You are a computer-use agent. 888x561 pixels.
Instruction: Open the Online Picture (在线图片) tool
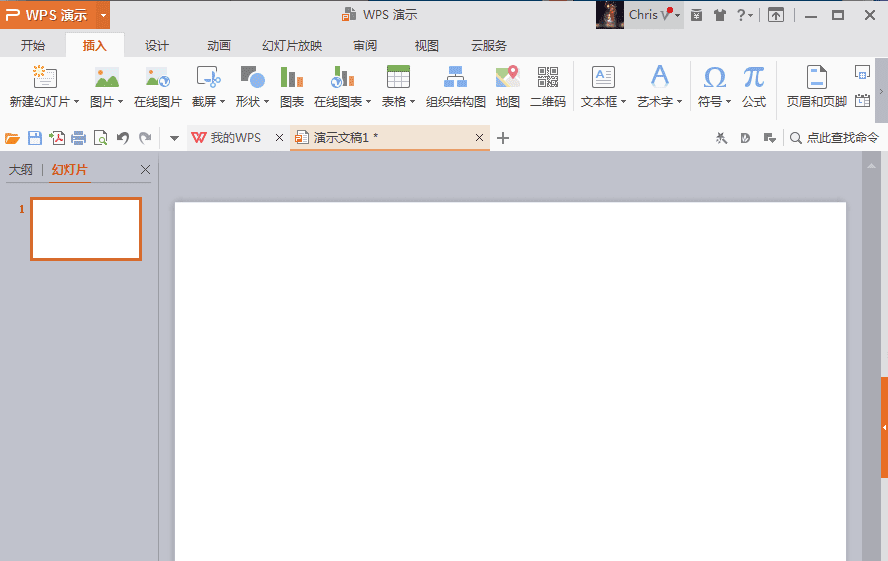pyautogui.click(x=157, y=77)
